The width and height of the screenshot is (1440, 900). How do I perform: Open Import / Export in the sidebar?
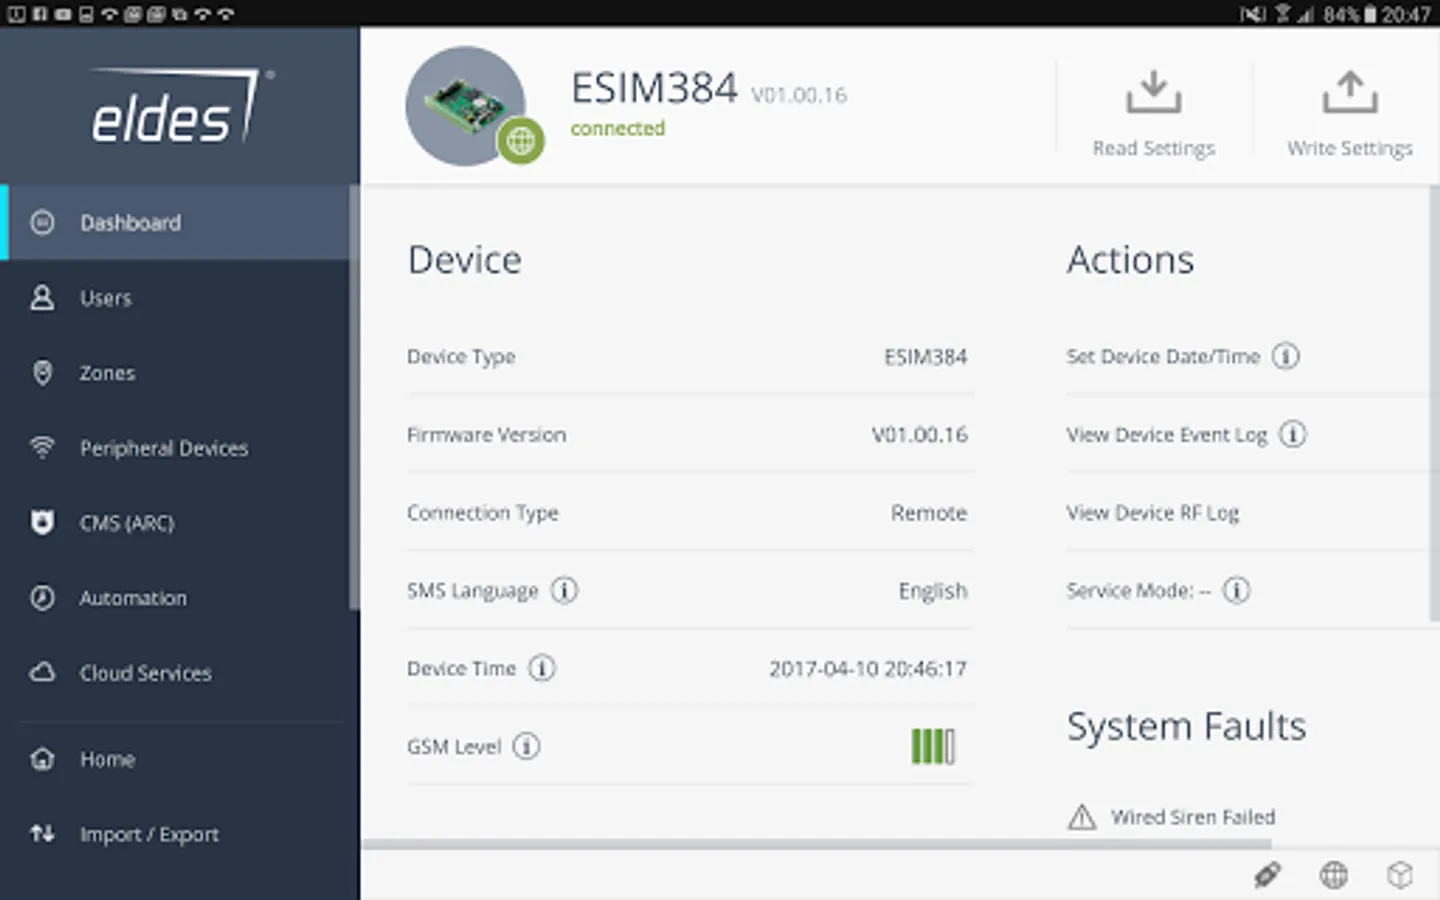click(180, 833)
